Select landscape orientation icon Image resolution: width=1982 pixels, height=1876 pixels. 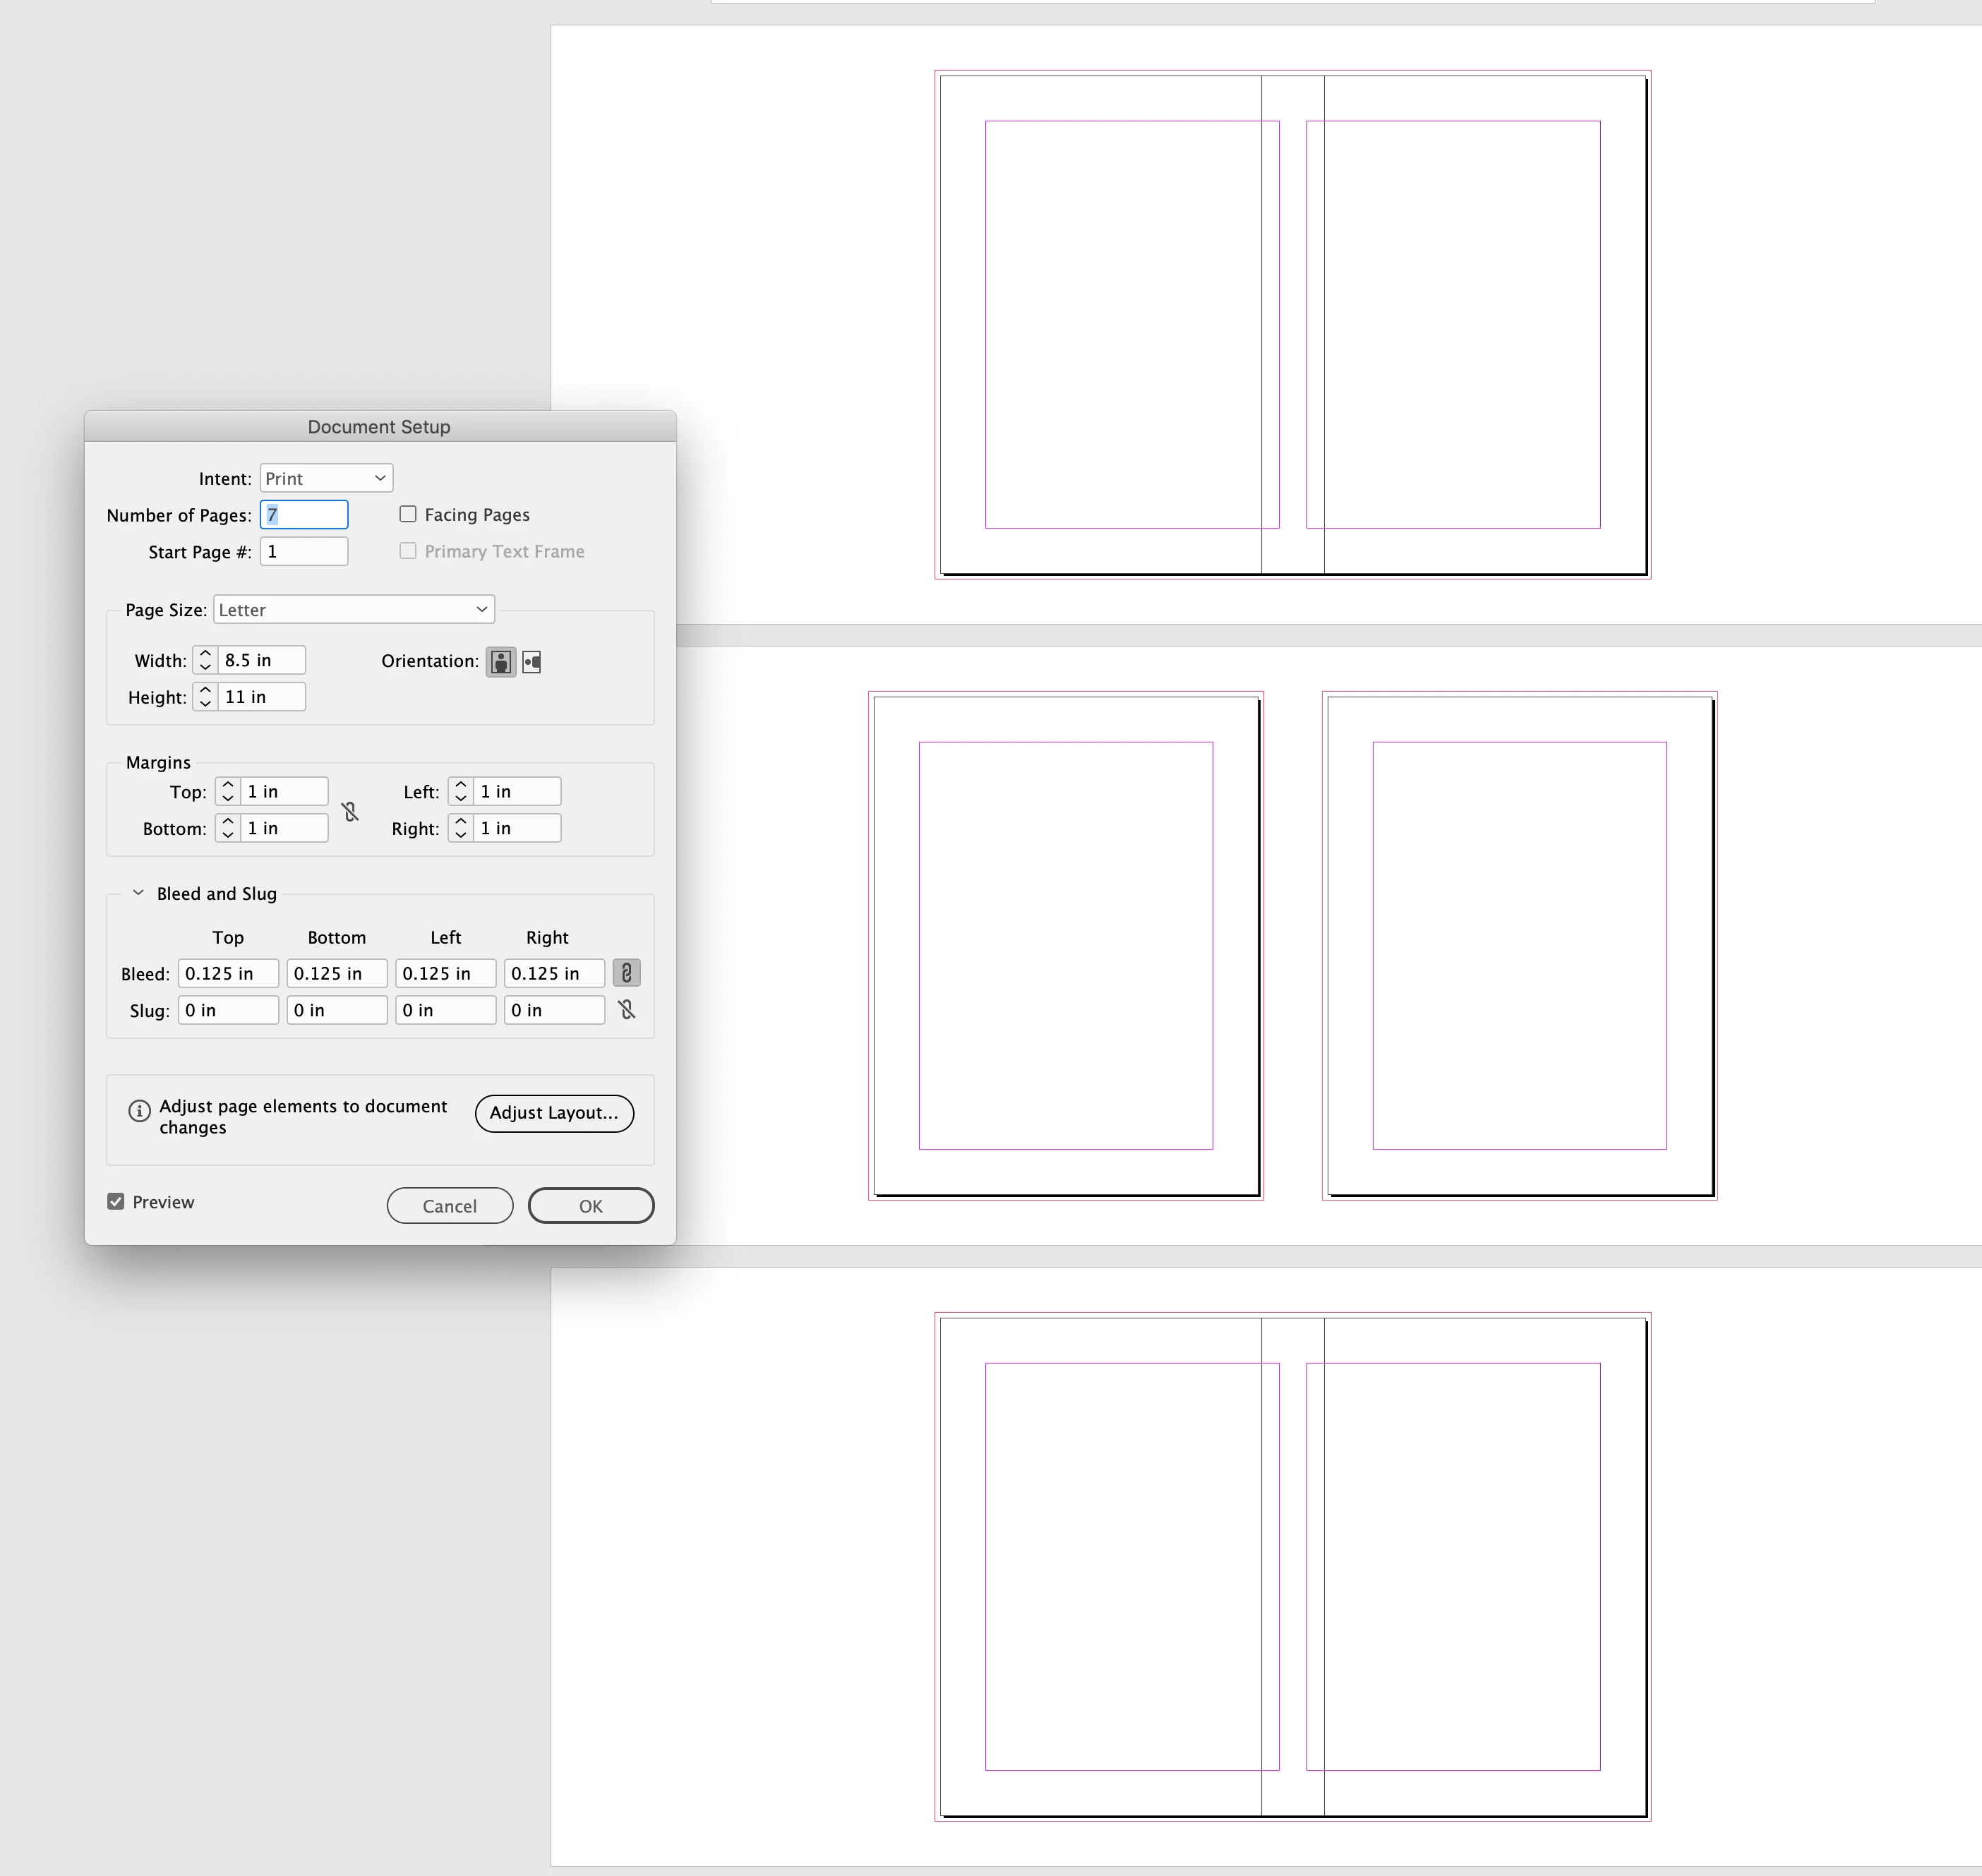point(532,661)
